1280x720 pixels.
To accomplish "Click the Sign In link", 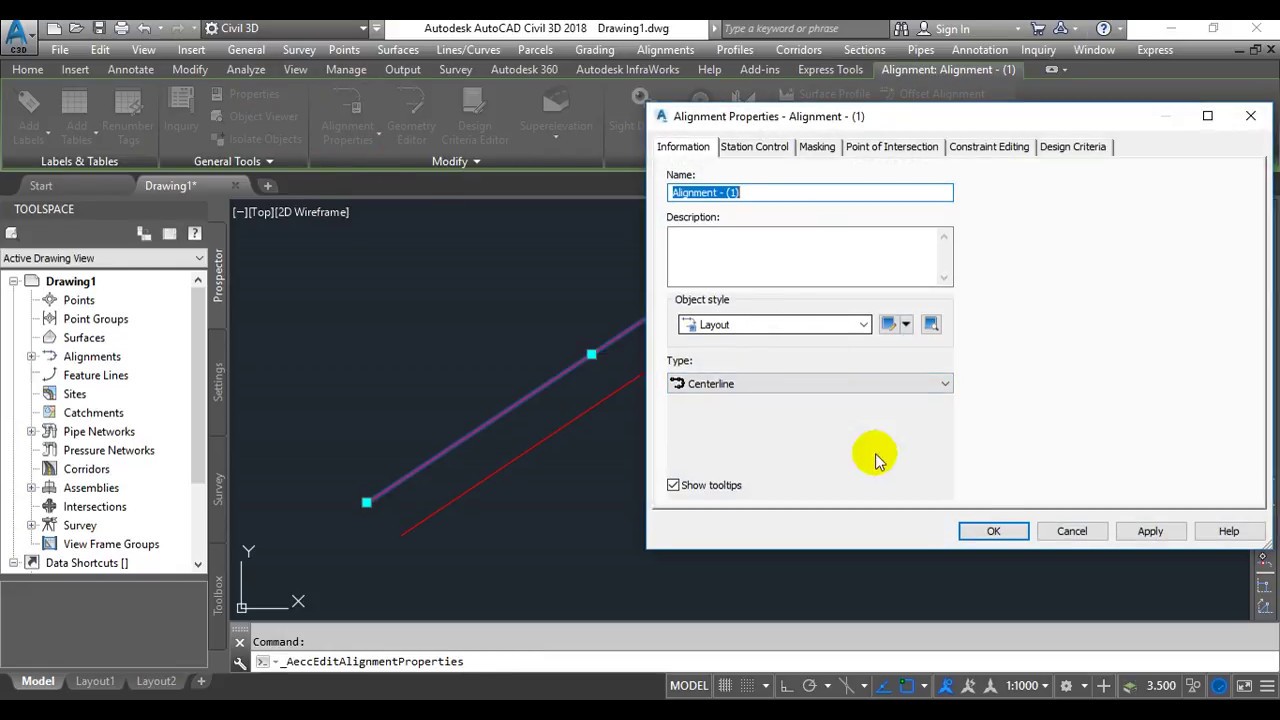I will point(953,29).
